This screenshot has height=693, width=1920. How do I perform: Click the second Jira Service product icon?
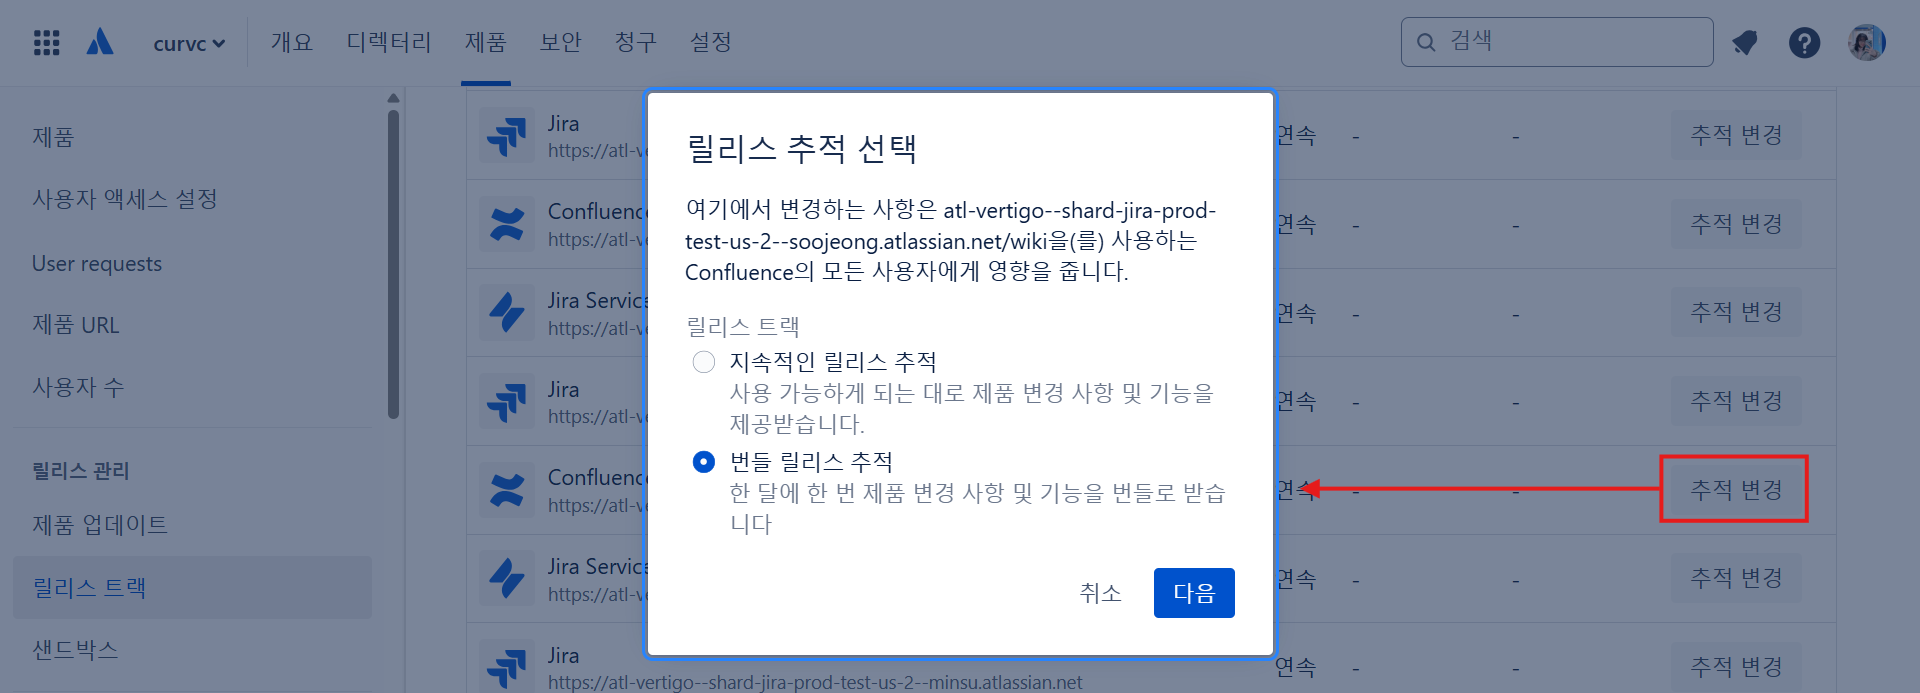pyautogui.click(x=507, y=579)
